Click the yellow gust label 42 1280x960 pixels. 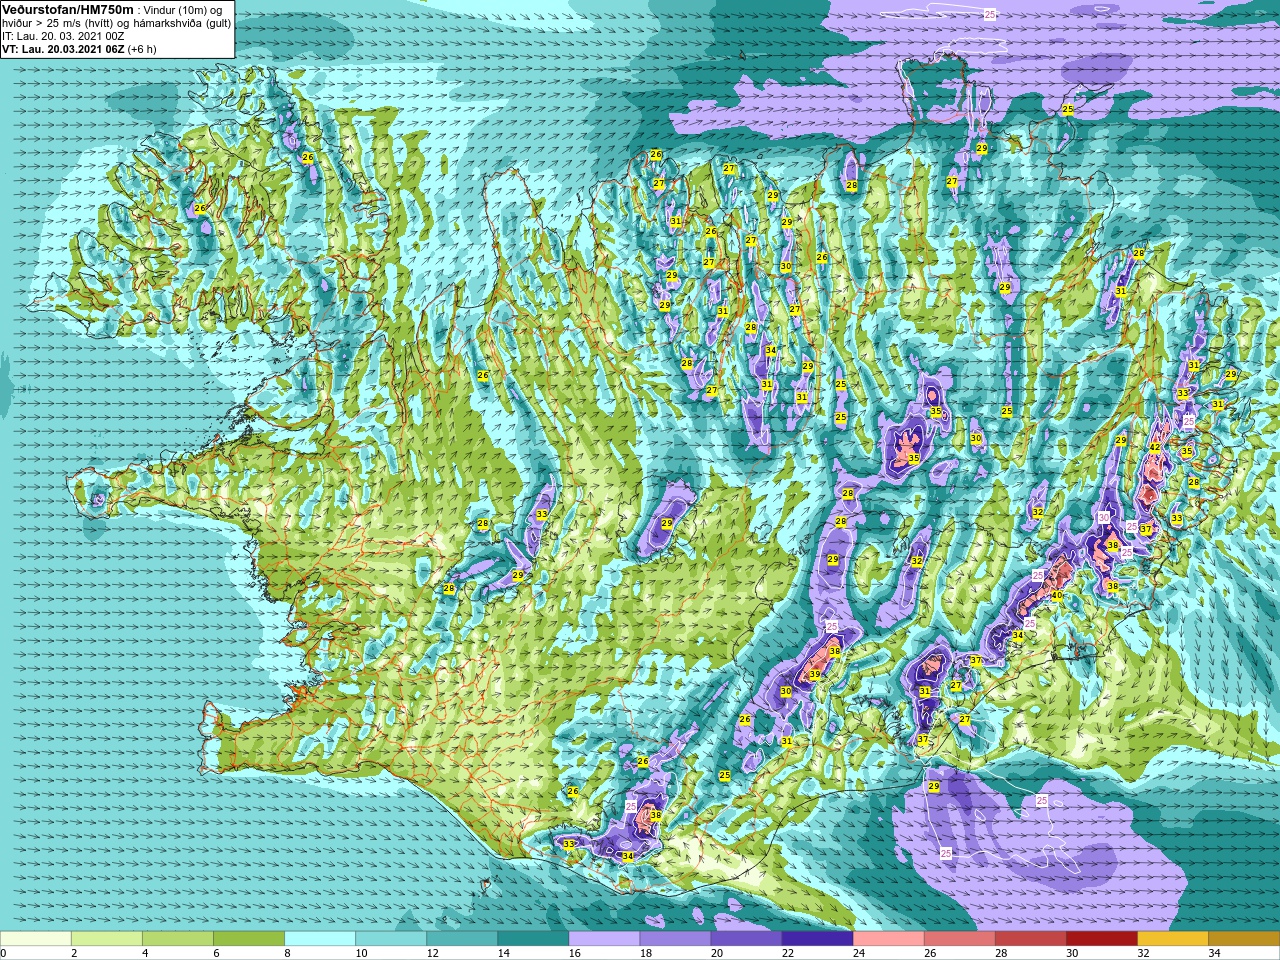click(x=1155, y=447)
